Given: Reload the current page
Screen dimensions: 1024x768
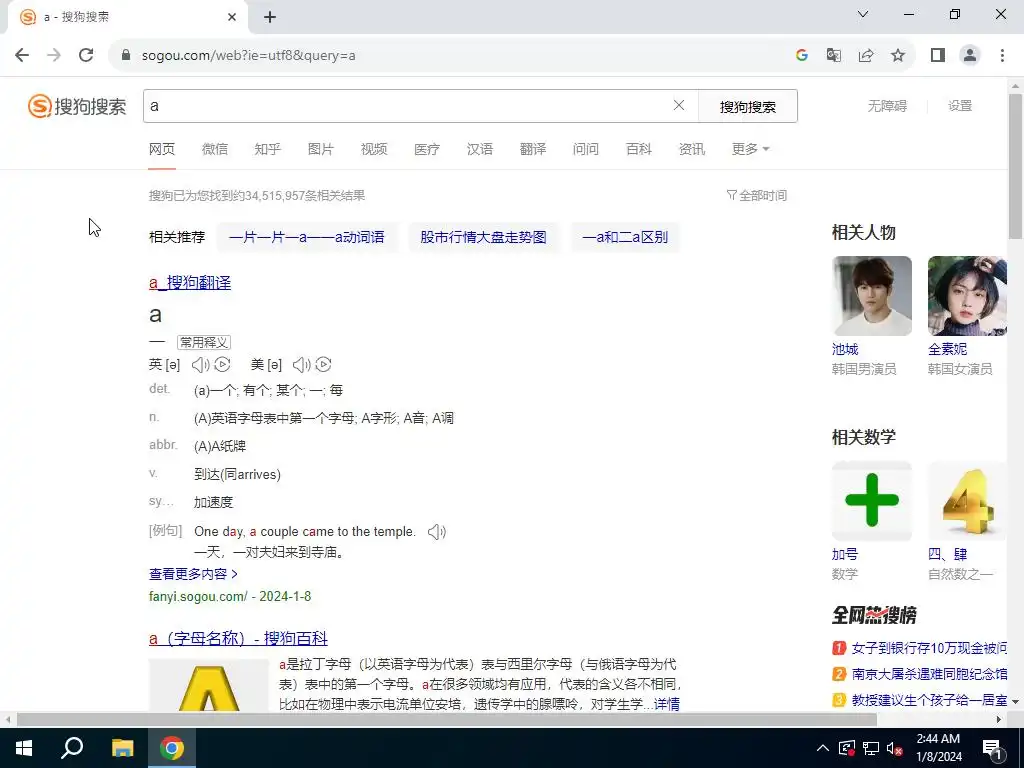Looking at the screenshot, I should (86, 55).
